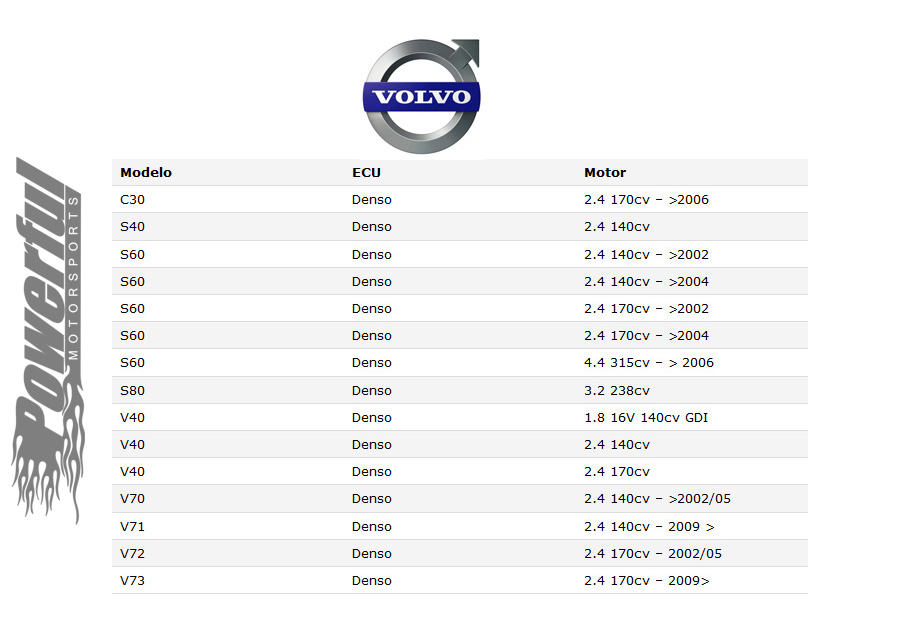Screen dimensions: 900x629
Task: Select motor value '2.4 170cv – 2009>'
Action: [x=647, y=581]
